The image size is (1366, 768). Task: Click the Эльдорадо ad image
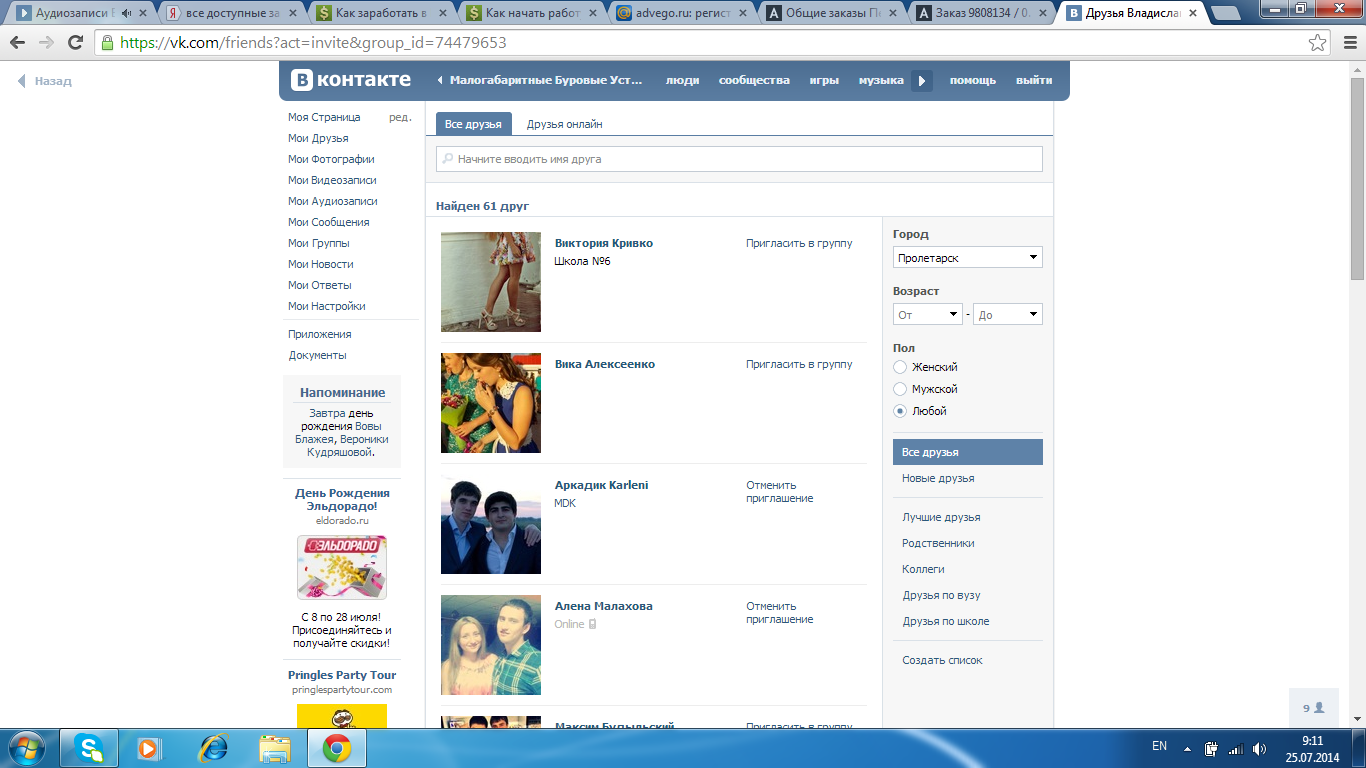(342, 567)
